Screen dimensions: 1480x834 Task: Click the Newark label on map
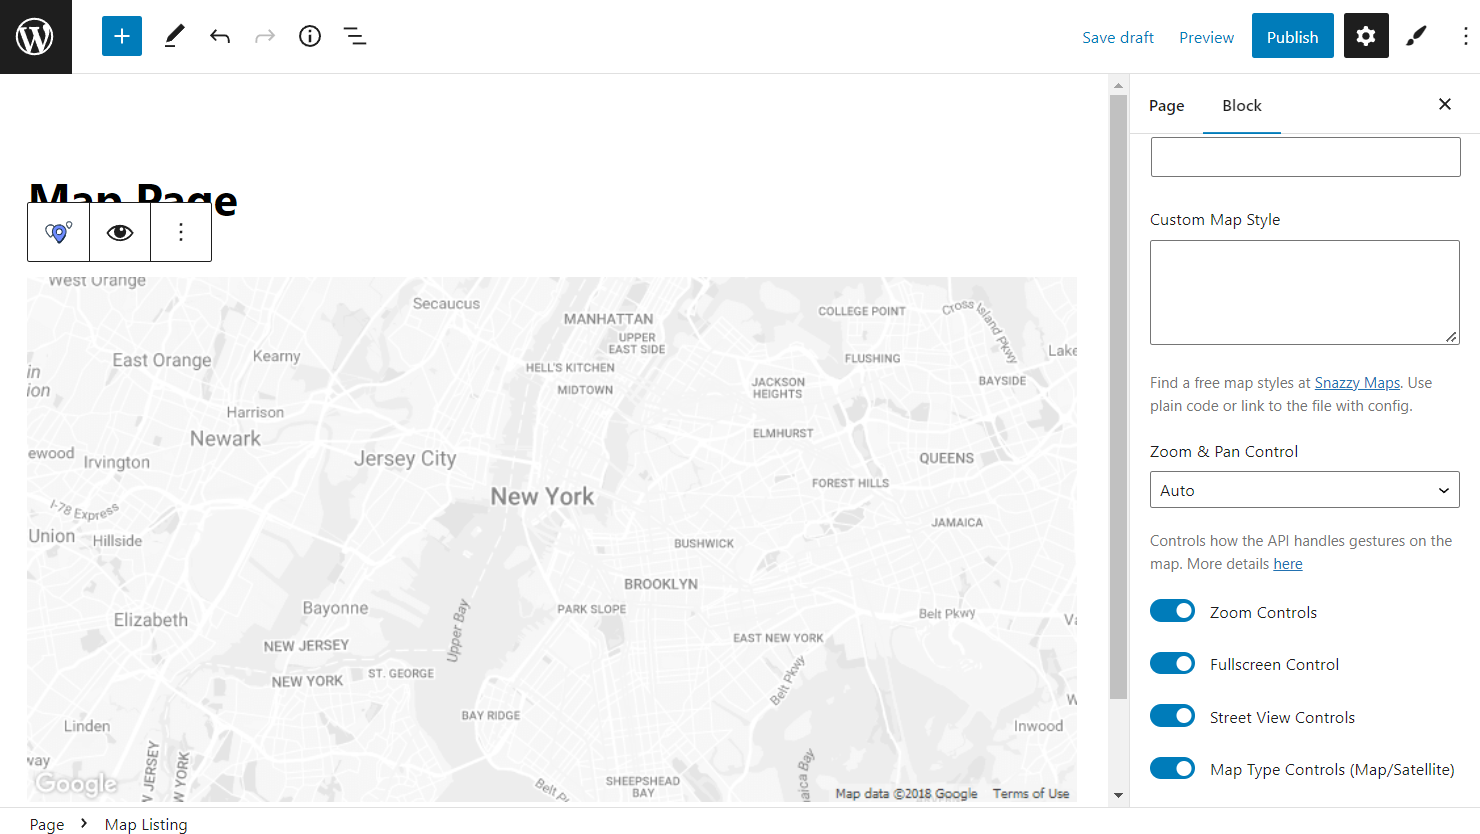click(x=225, y=439)
